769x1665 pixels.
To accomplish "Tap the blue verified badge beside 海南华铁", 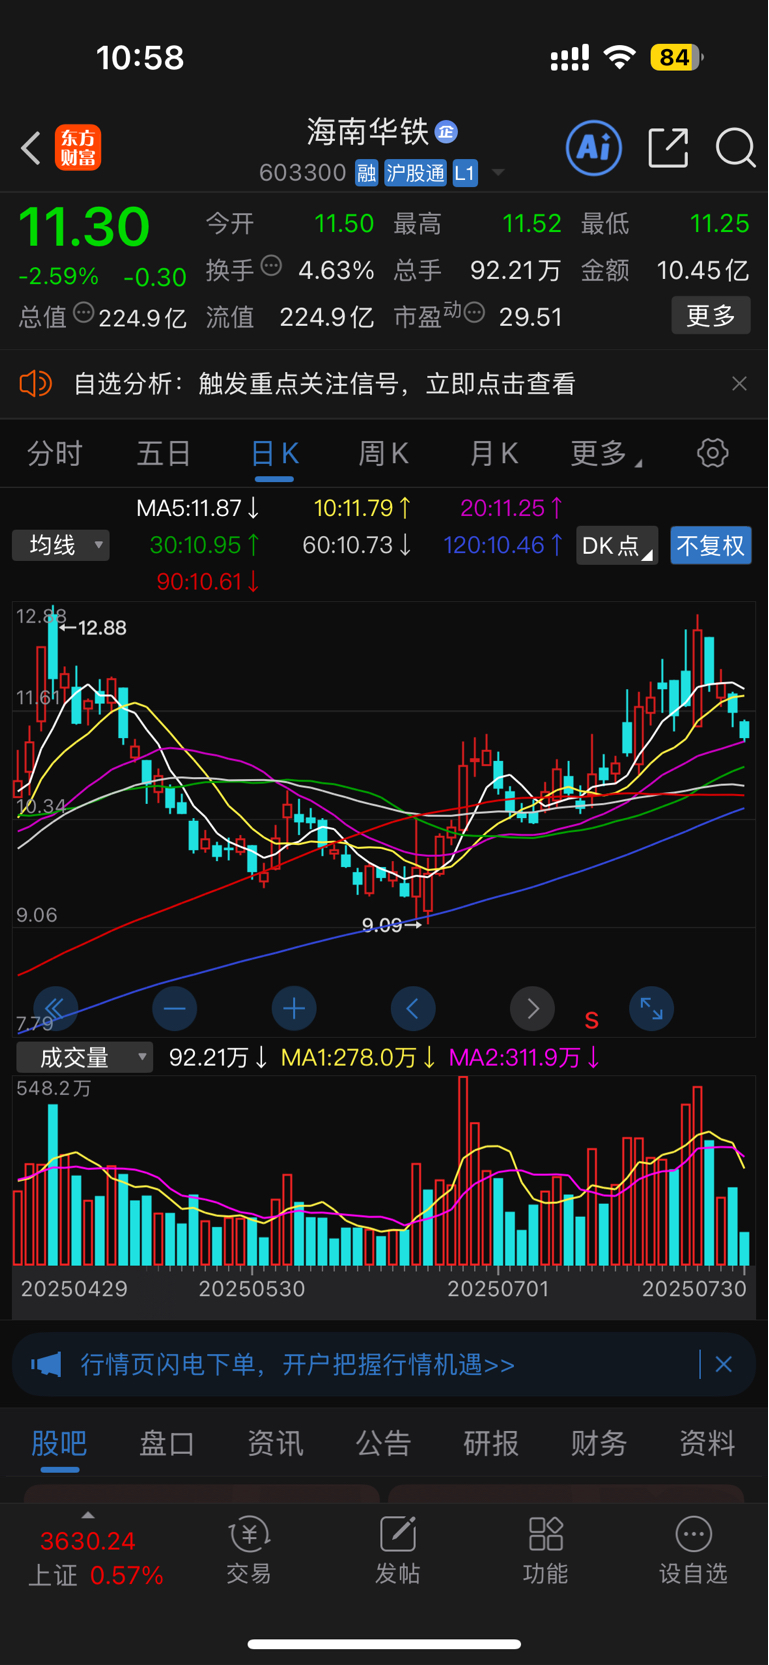I will (x=447, y=131).
